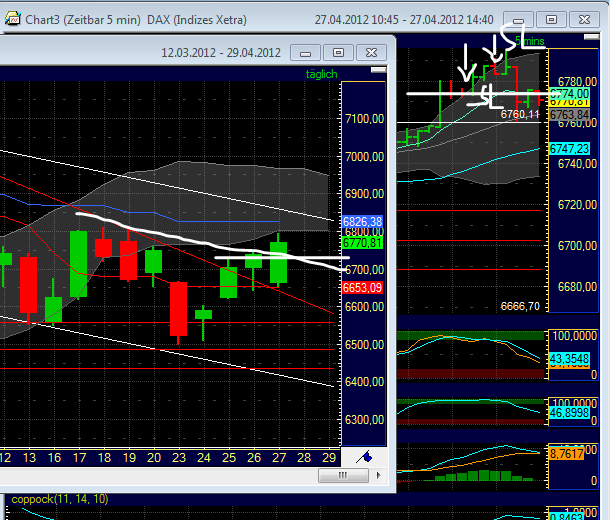Click the 6720,00 scale value on 5 min chart
The width and height of the screenshot is (610, 520).
[577, 205]
